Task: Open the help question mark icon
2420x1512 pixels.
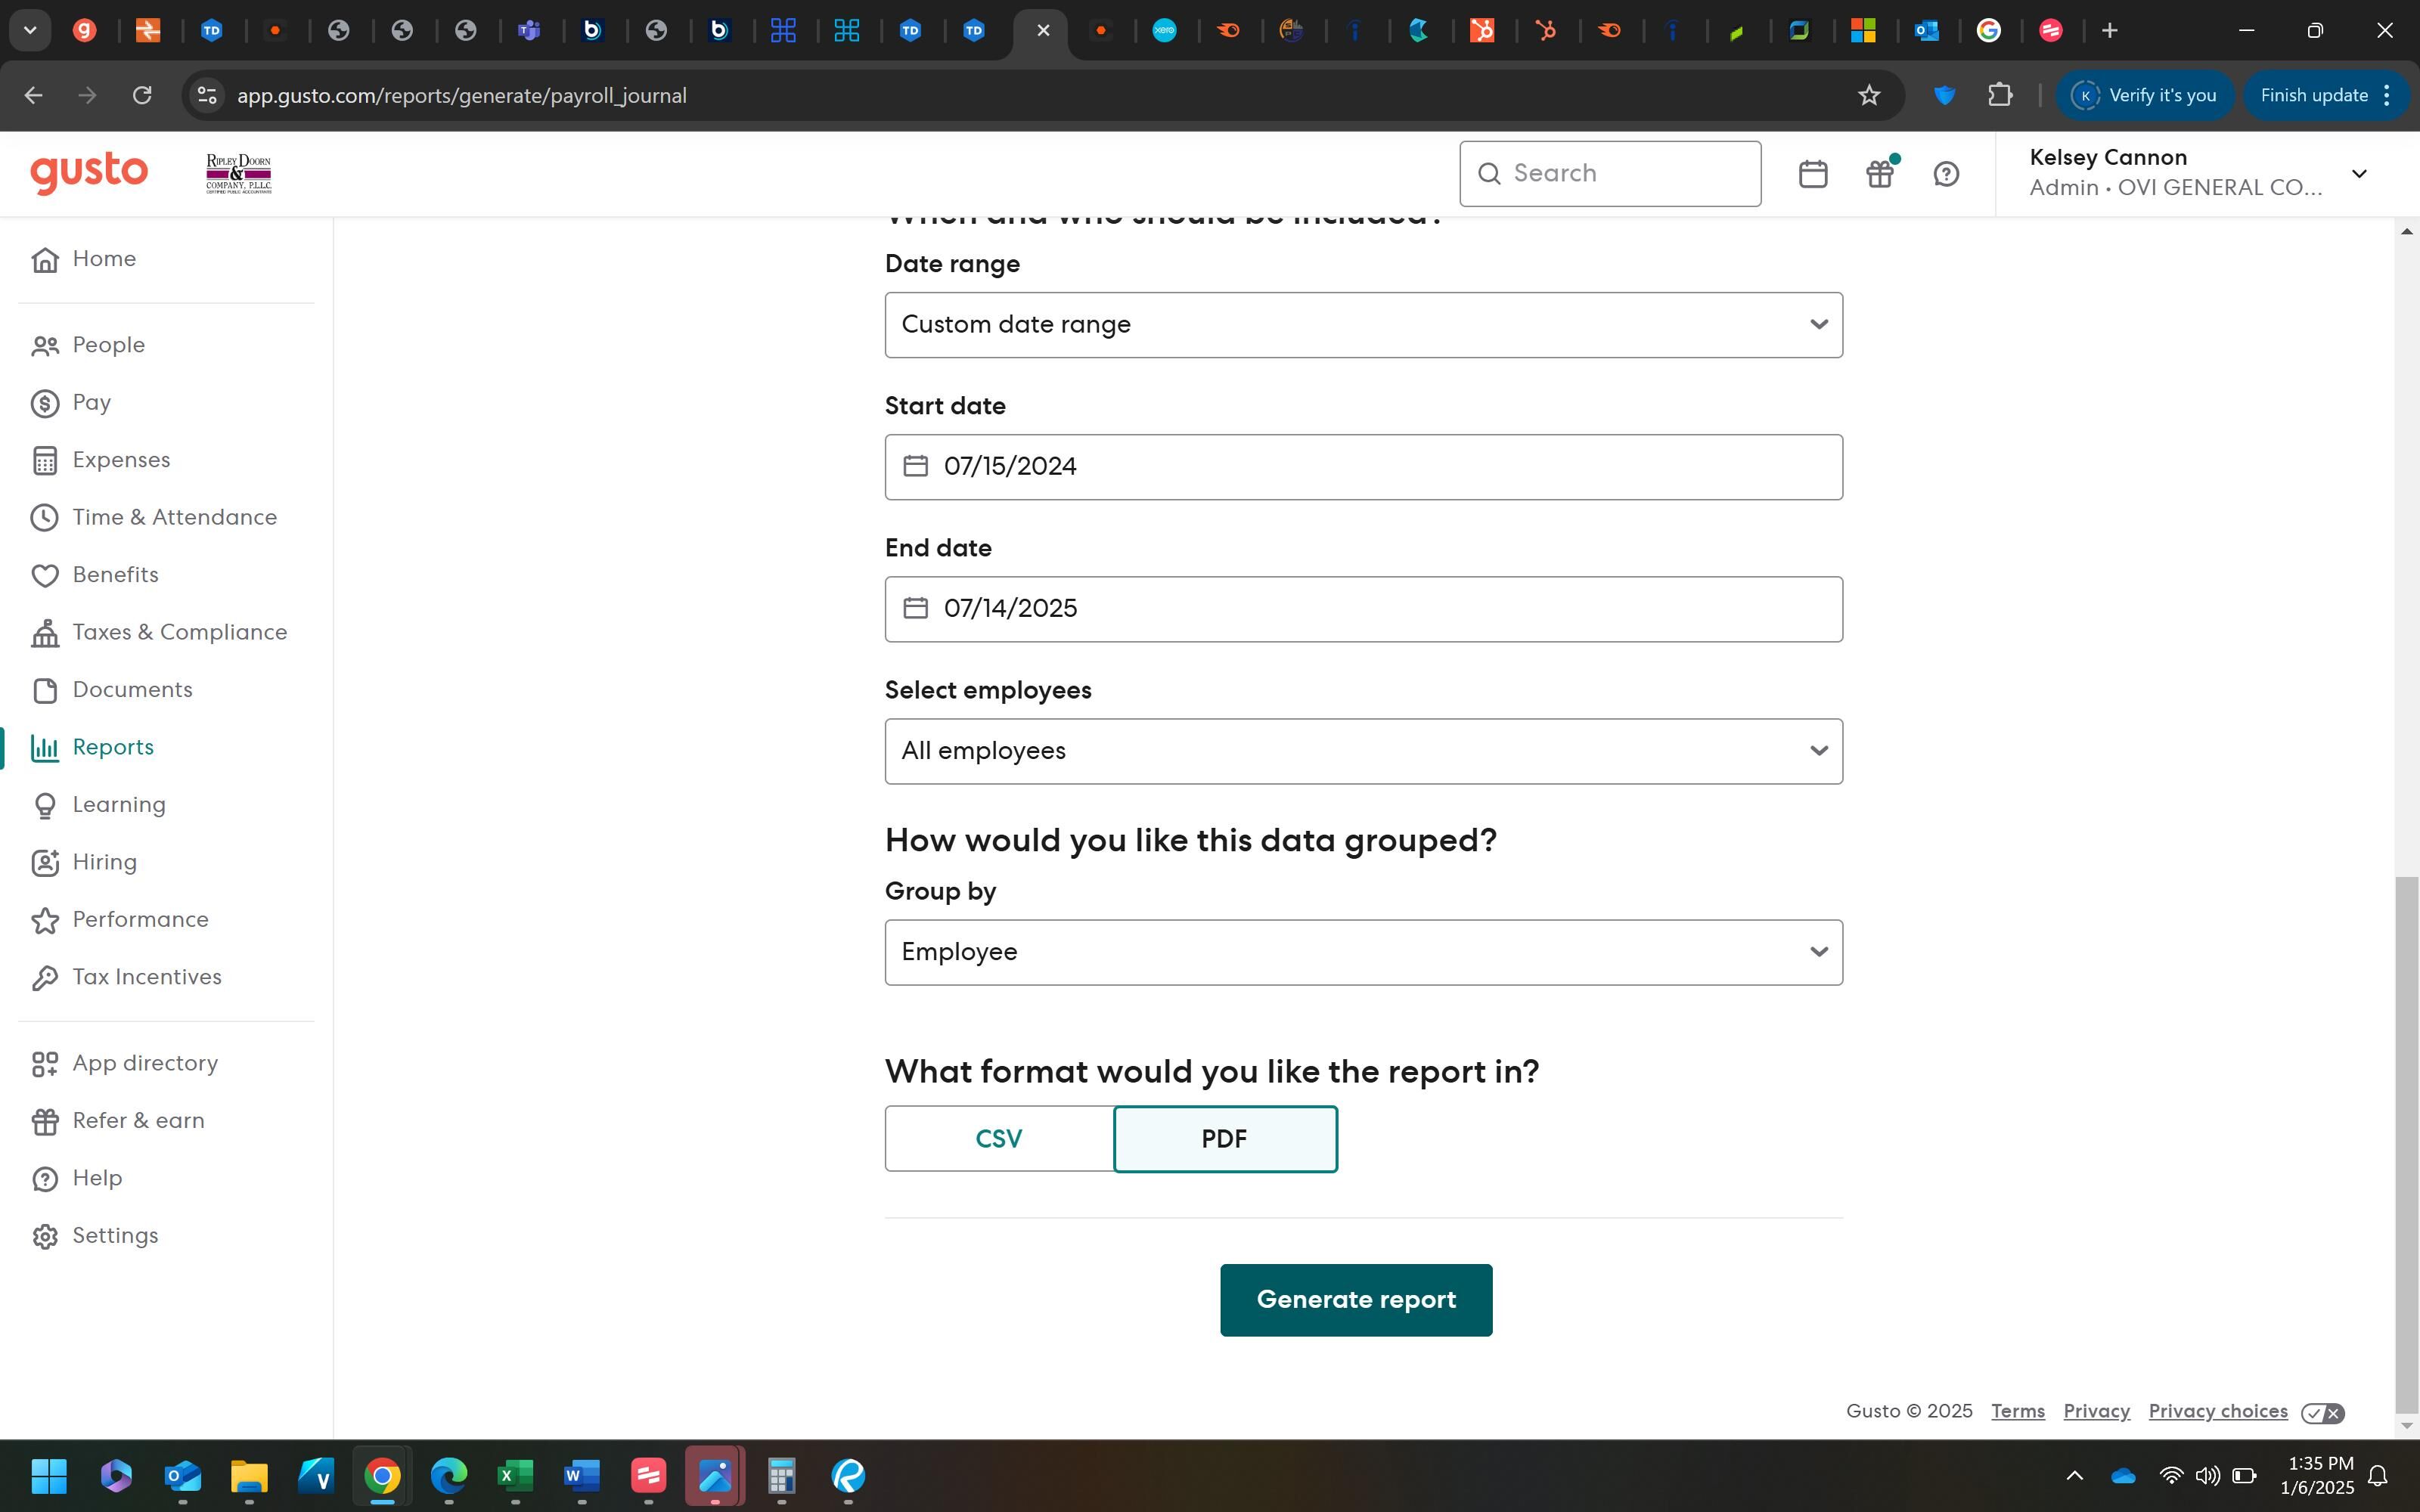Action: click(x=1946, y=174)
